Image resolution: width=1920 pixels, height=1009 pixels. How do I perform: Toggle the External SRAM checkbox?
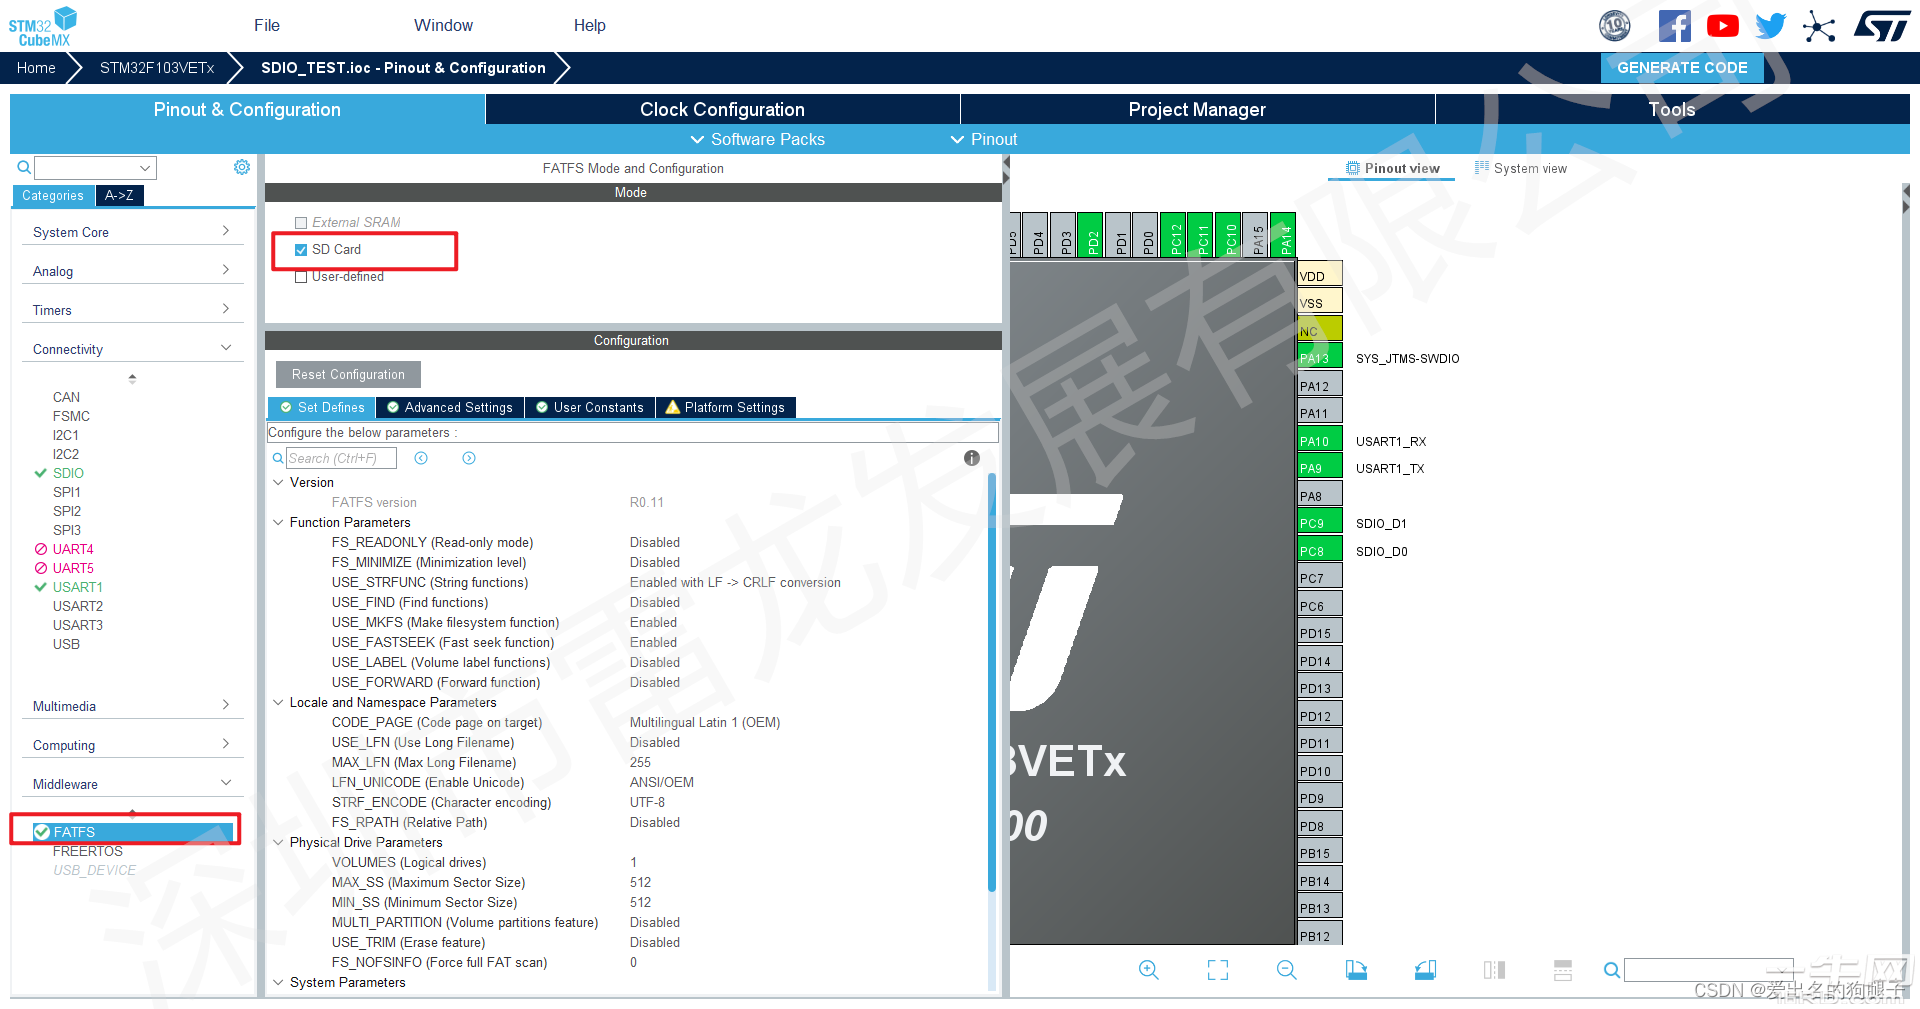[x=301, y=223]
